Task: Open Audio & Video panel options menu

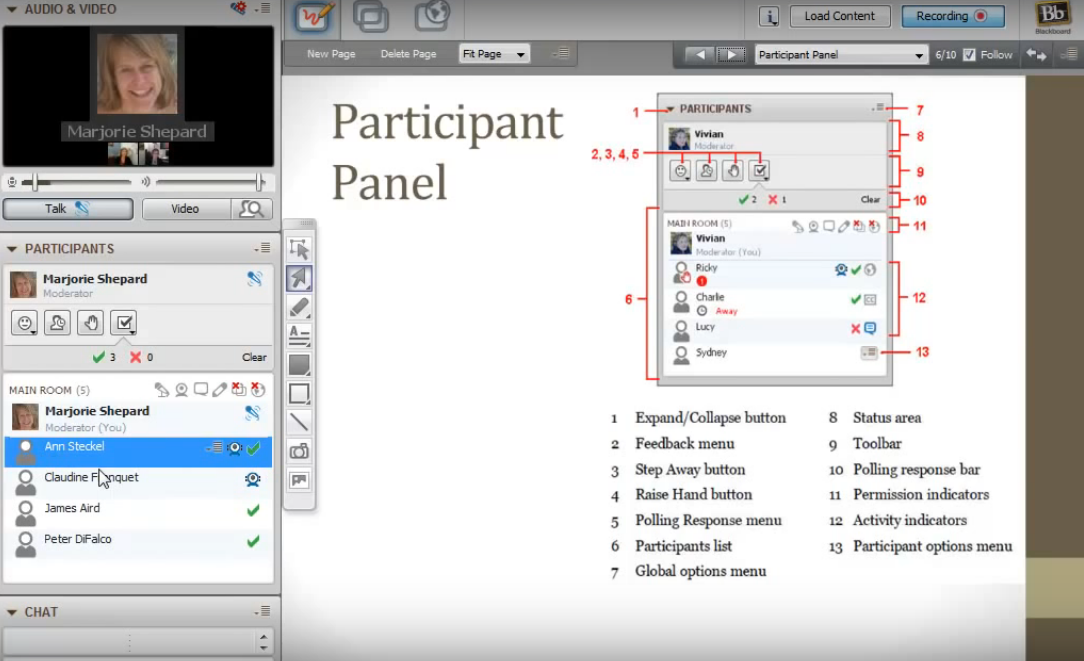Action: (263, 8)
